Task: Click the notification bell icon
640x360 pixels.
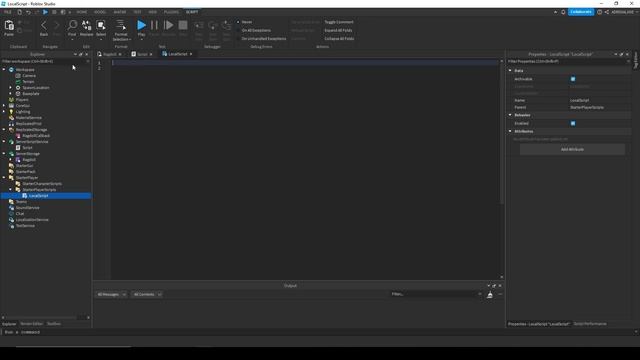Action: coord(563,12)
